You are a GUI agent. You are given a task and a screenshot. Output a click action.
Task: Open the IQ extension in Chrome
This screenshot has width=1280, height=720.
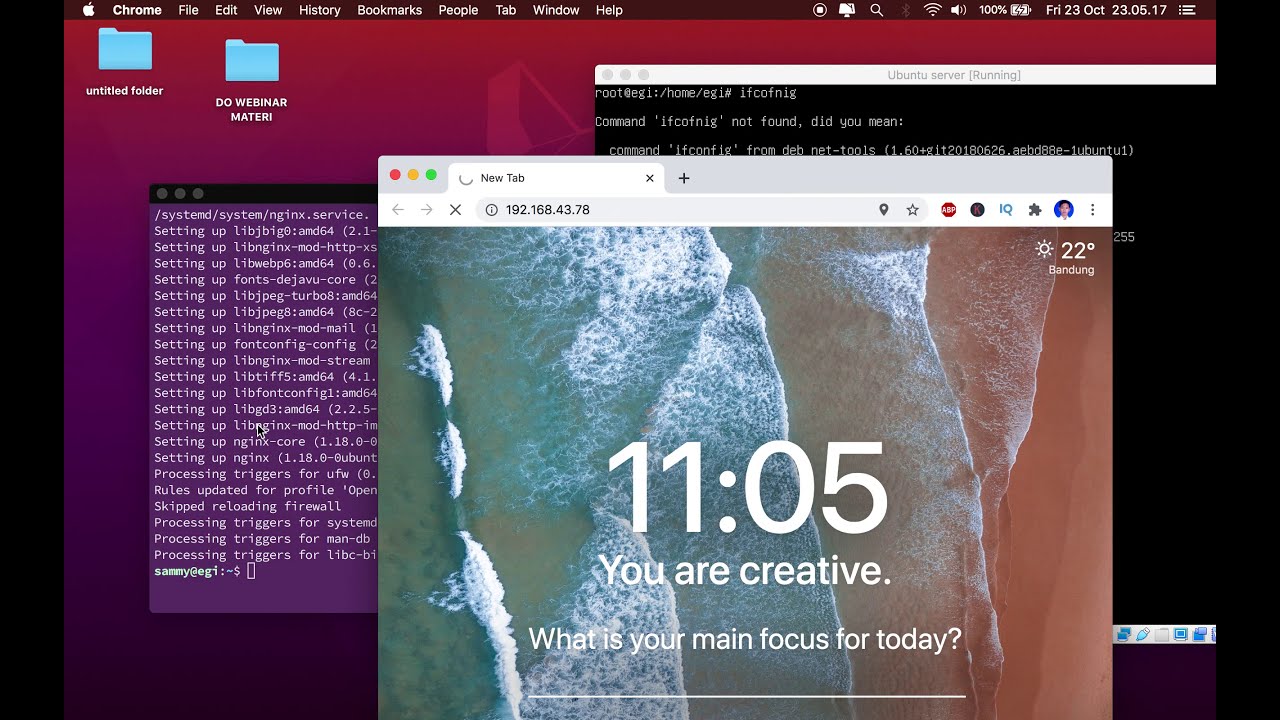(x=1006, y=210)
